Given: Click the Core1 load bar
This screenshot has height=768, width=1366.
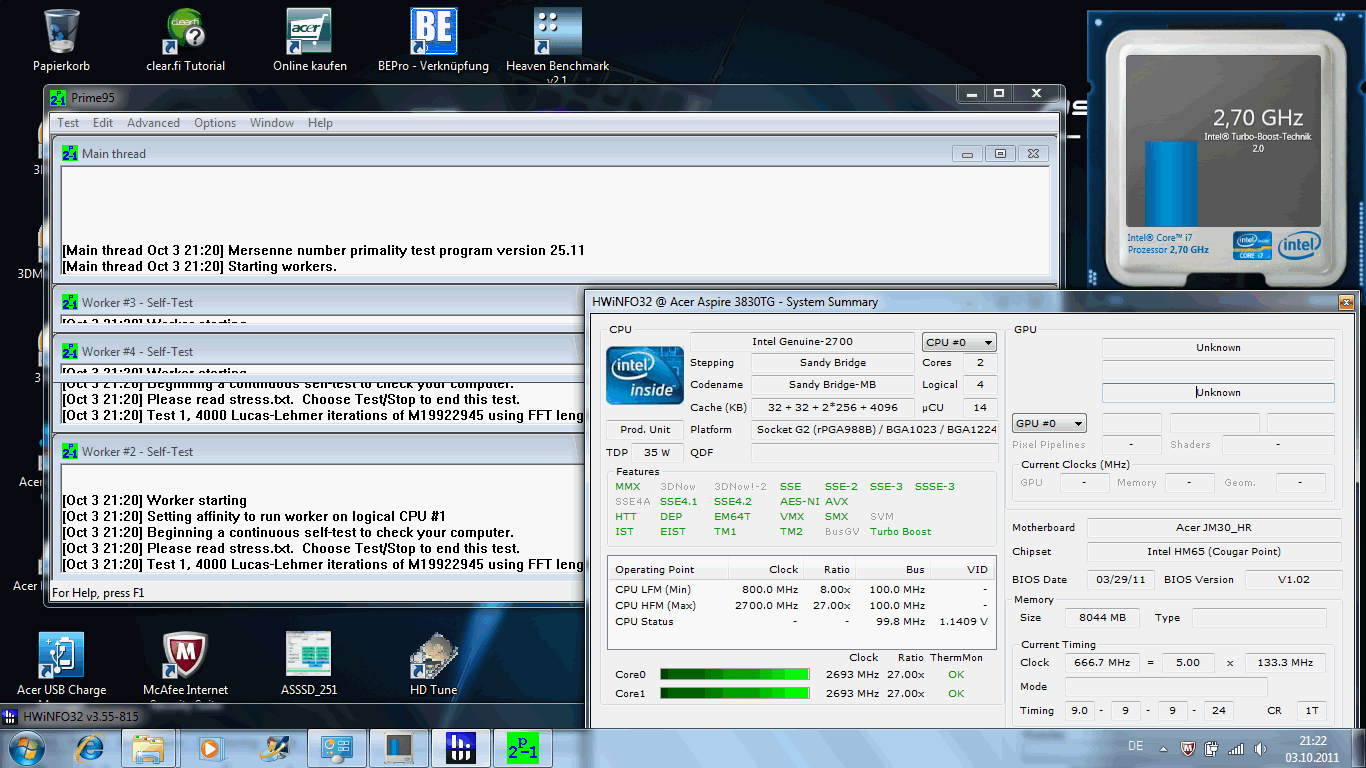Looking at the screenshot, I should 735,693.
